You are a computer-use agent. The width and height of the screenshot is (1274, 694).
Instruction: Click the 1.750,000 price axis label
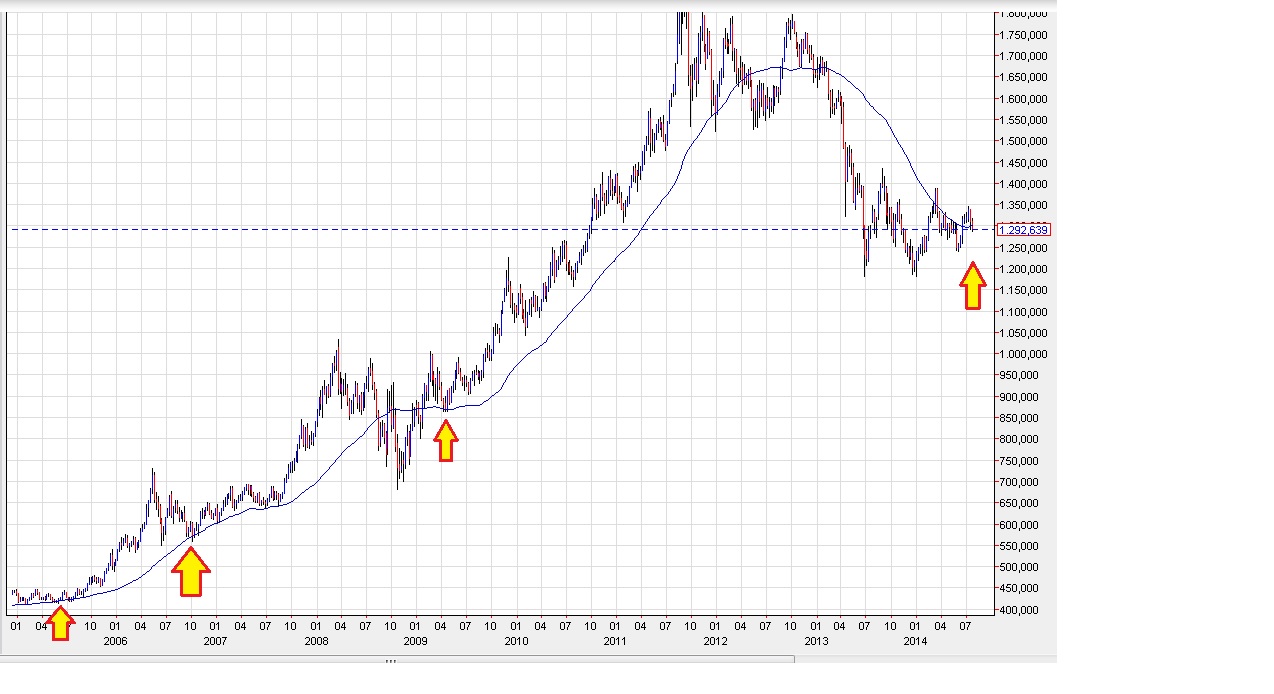point(1023,35)
